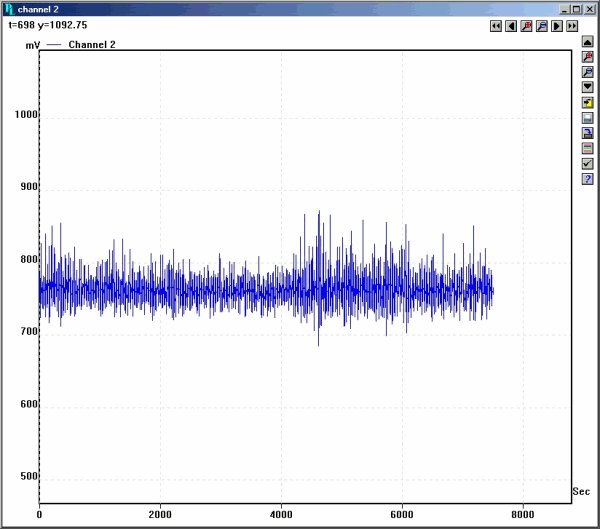This screenshot has height=529, width=600.
Task: Click the yellow open file icon
Action: (588, 103)
